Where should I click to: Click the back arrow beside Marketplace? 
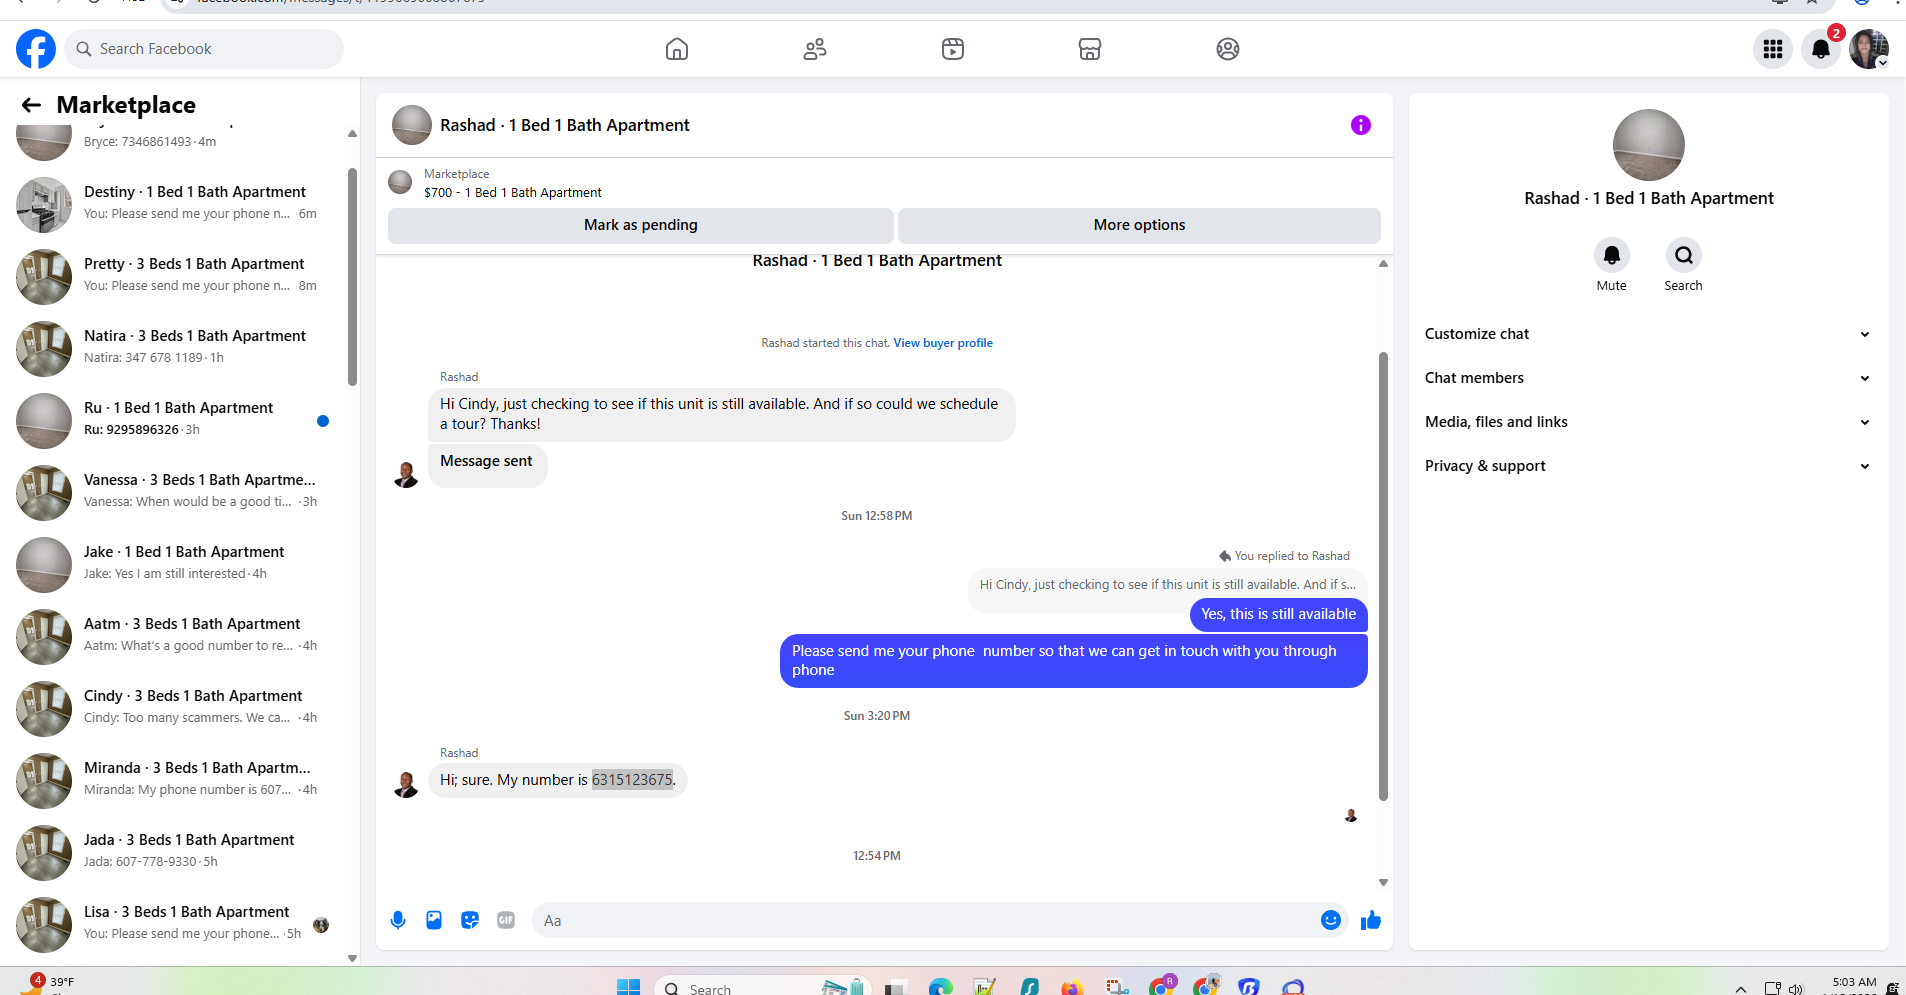pos(31,105)
